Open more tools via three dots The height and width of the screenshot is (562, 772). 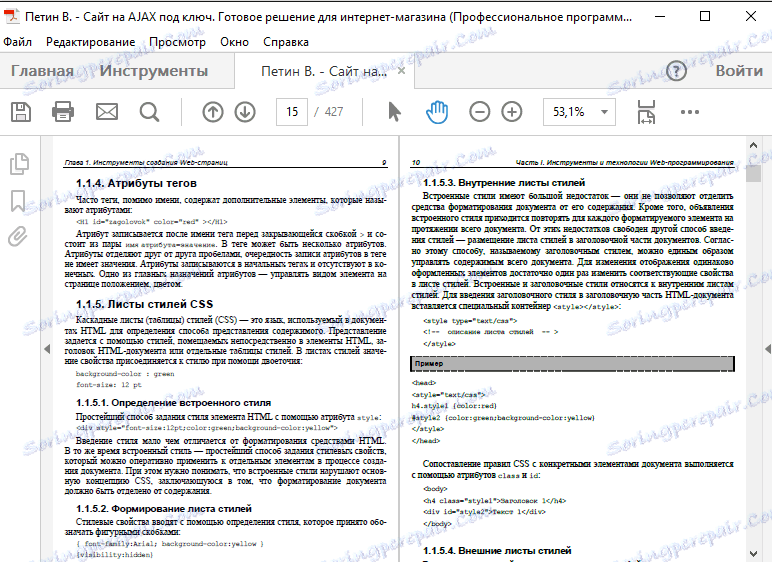tap(689, 112)
